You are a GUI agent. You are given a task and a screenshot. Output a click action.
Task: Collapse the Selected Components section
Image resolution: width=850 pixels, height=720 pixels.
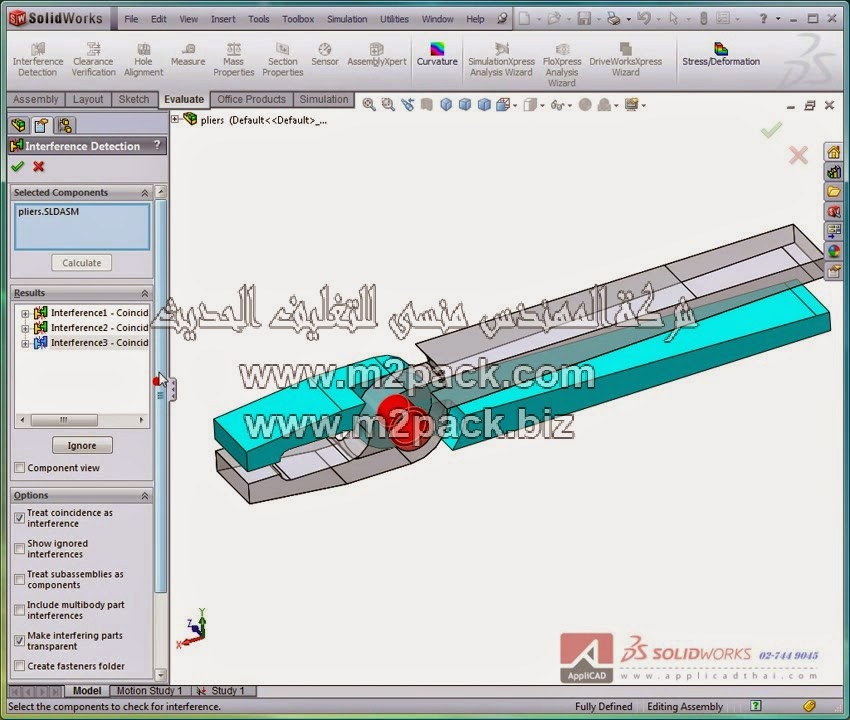click(145, 193)
